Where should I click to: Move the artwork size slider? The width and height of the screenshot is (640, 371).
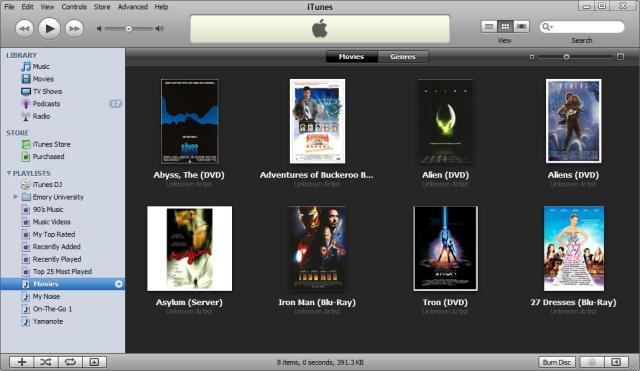pyautogui.click(x=567, y=57)
